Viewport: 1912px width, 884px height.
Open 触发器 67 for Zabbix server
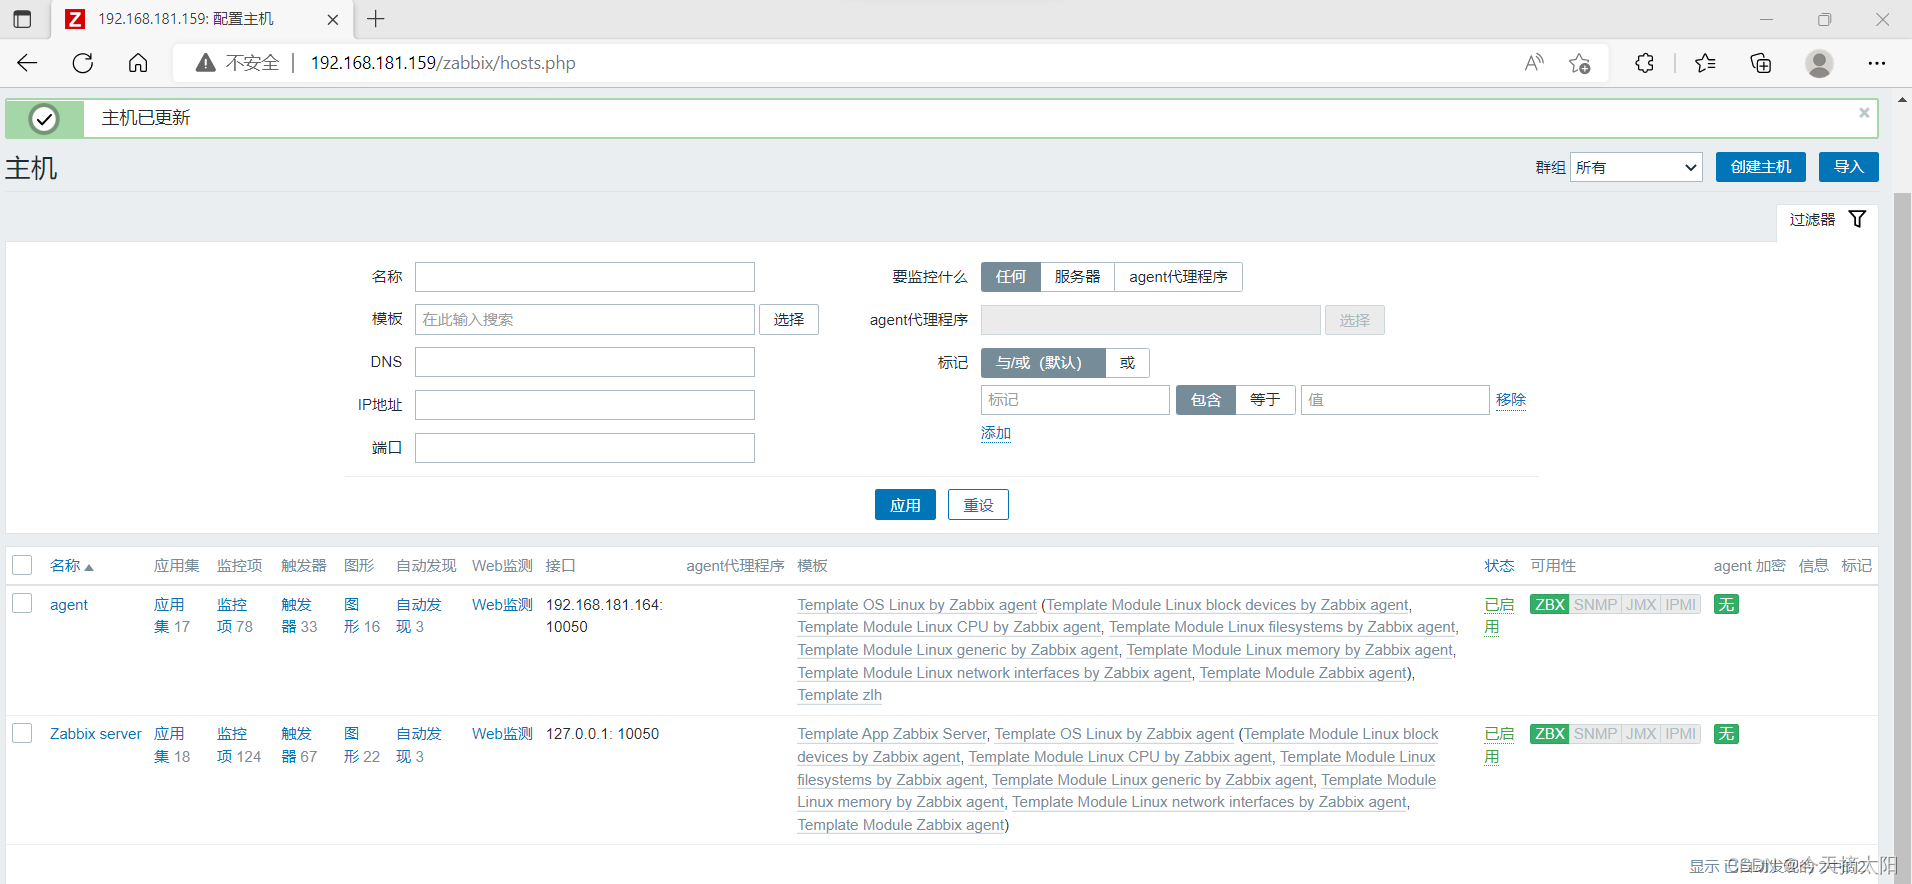(x=299, y=745)
